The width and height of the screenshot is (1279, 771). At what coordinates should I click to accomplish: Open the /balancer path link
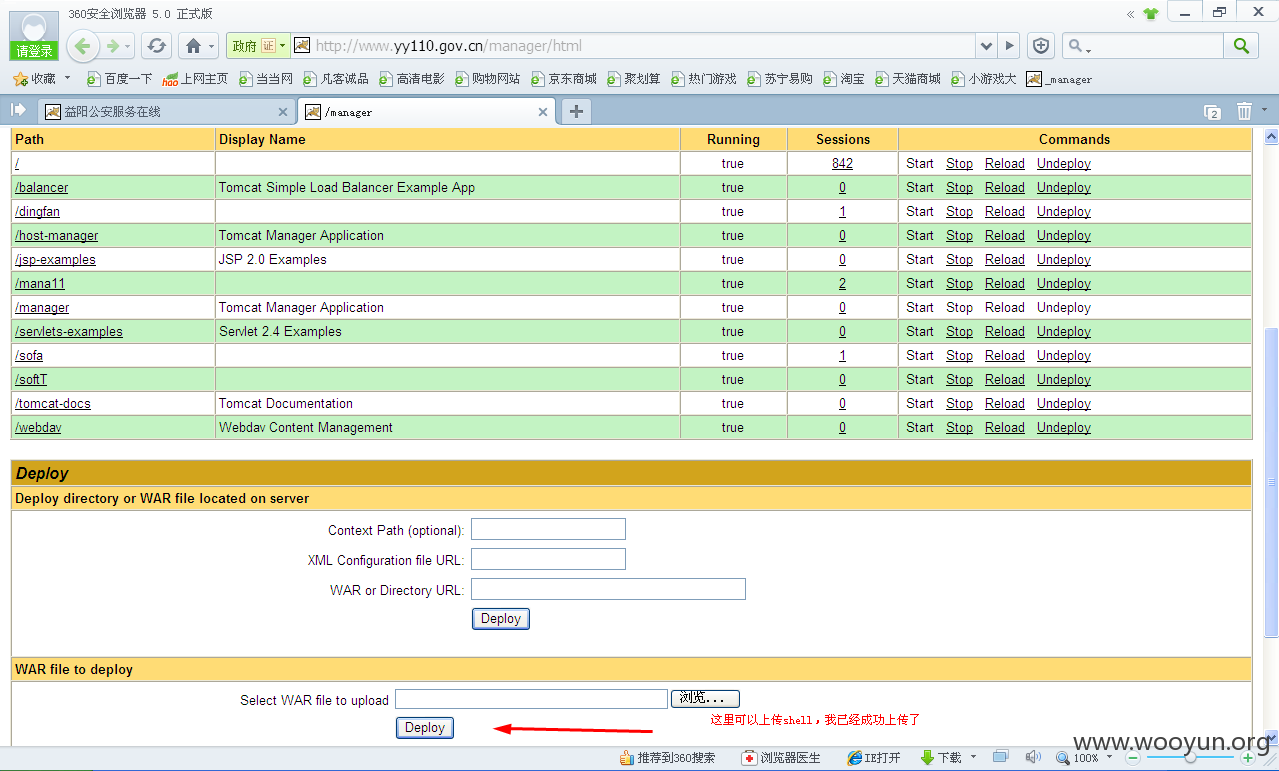[42, 188]
